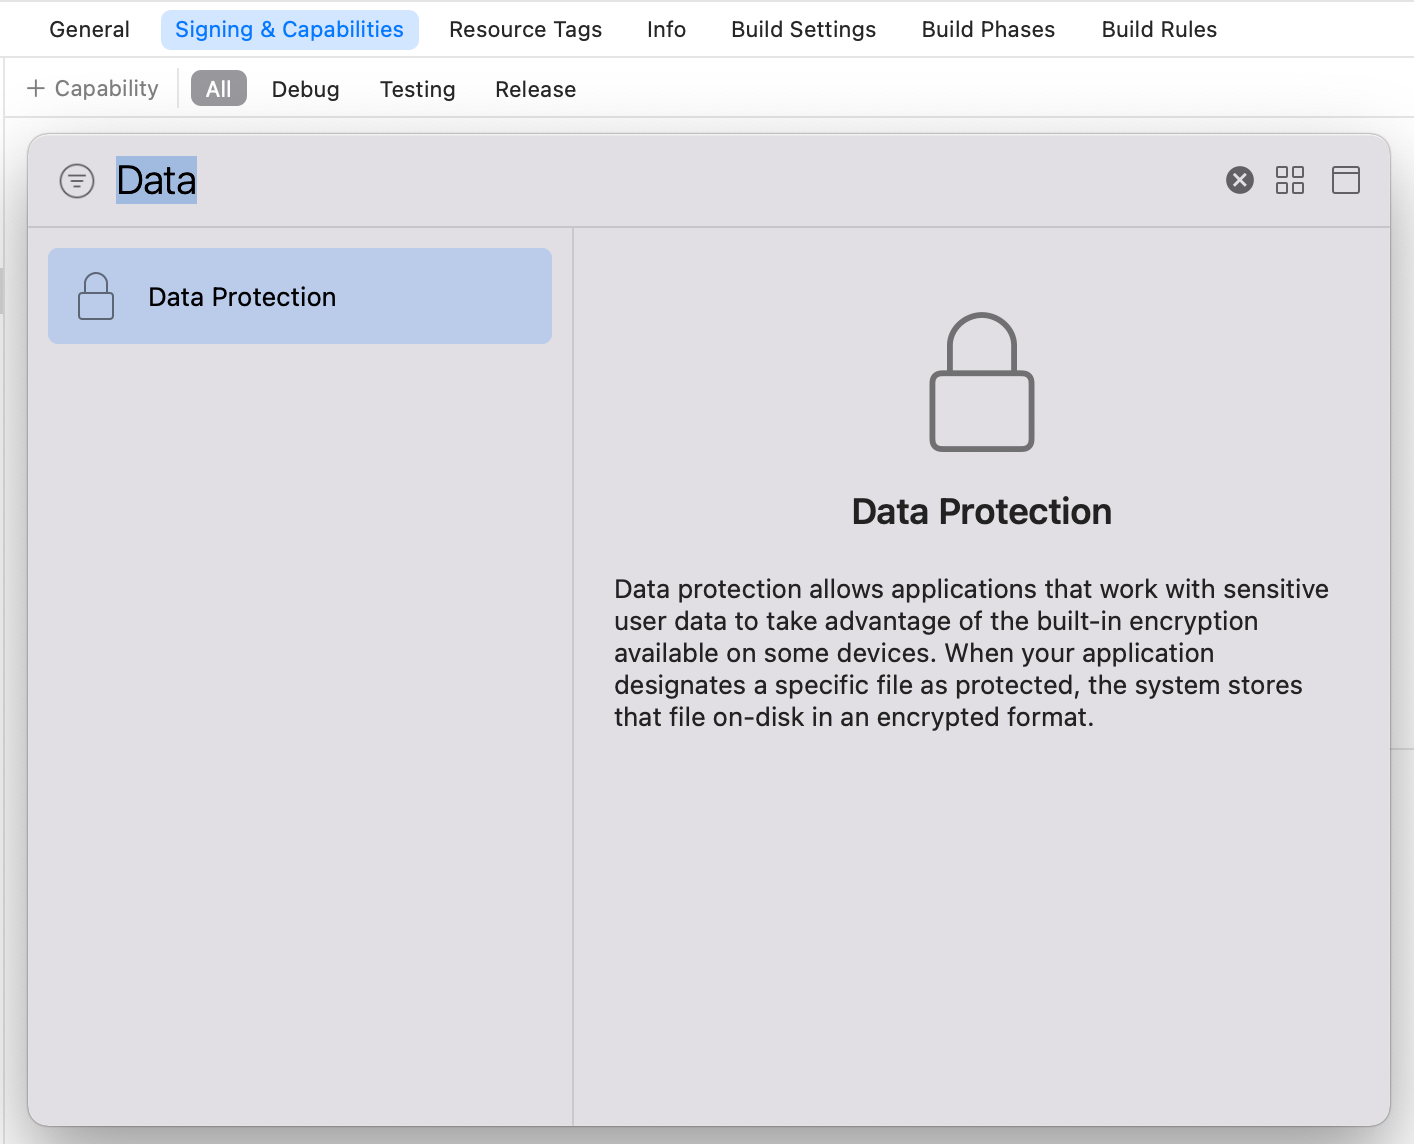Go to the Info tab
1414x1144 pixels.
pos(666,30)
